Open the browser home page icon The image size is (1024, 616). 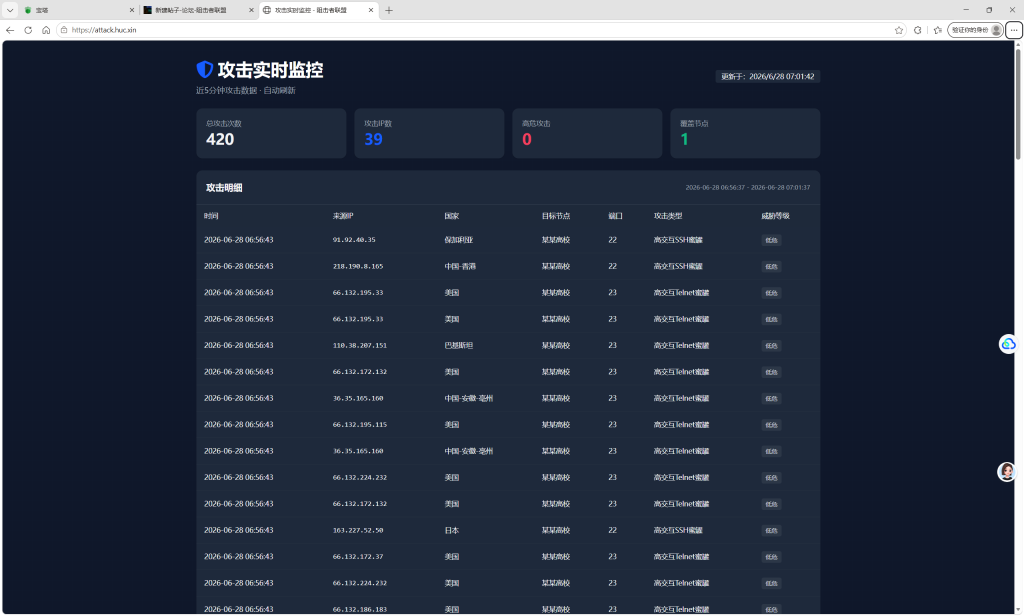click(46, 30)
